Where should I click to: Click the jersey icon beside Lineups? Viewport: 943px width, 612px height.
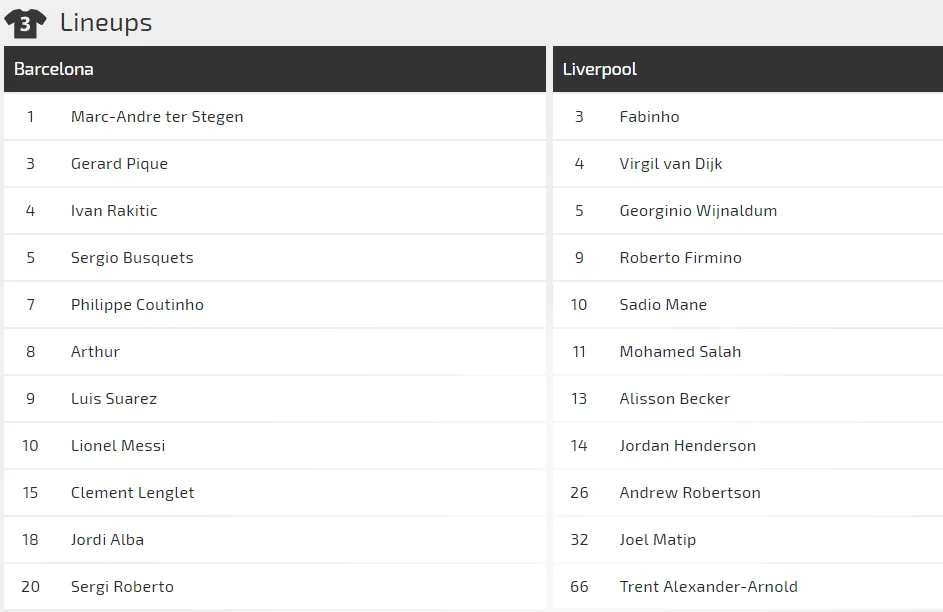coord(25,23)
